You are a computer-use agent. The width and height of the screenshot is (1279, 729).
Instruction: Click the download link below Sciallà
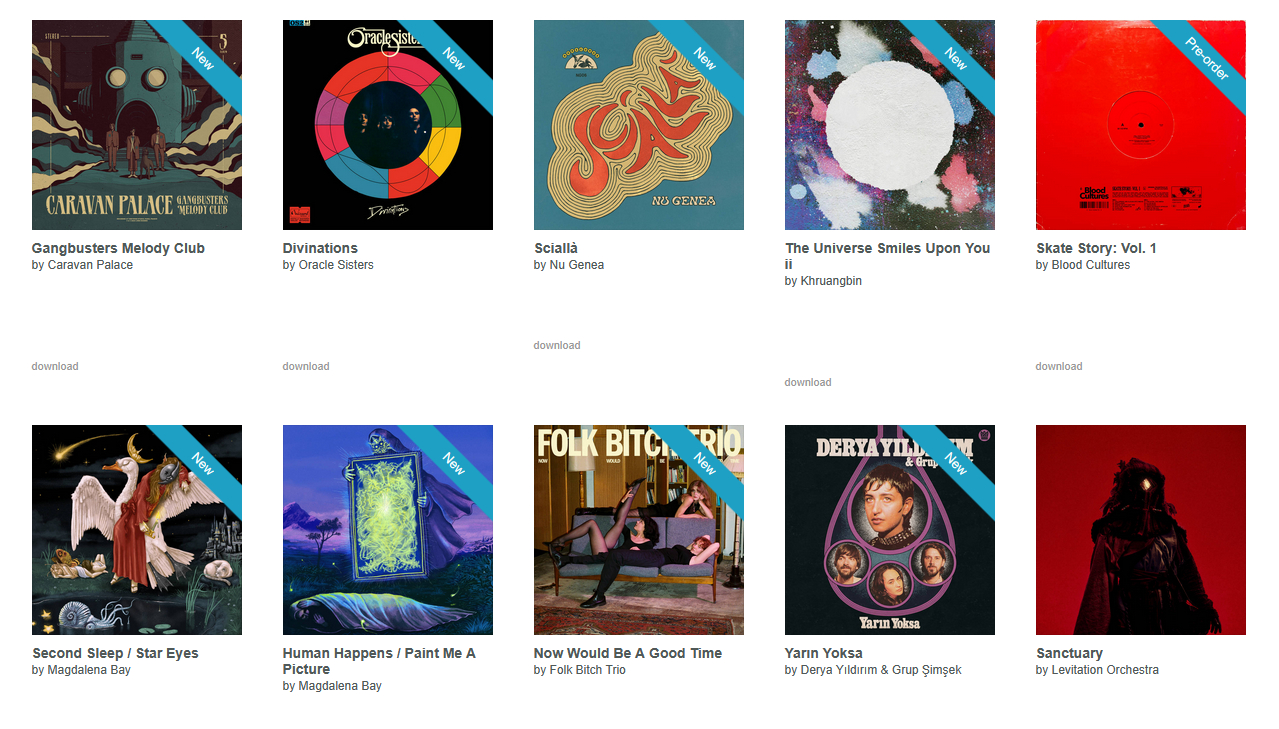pos(557,345)
